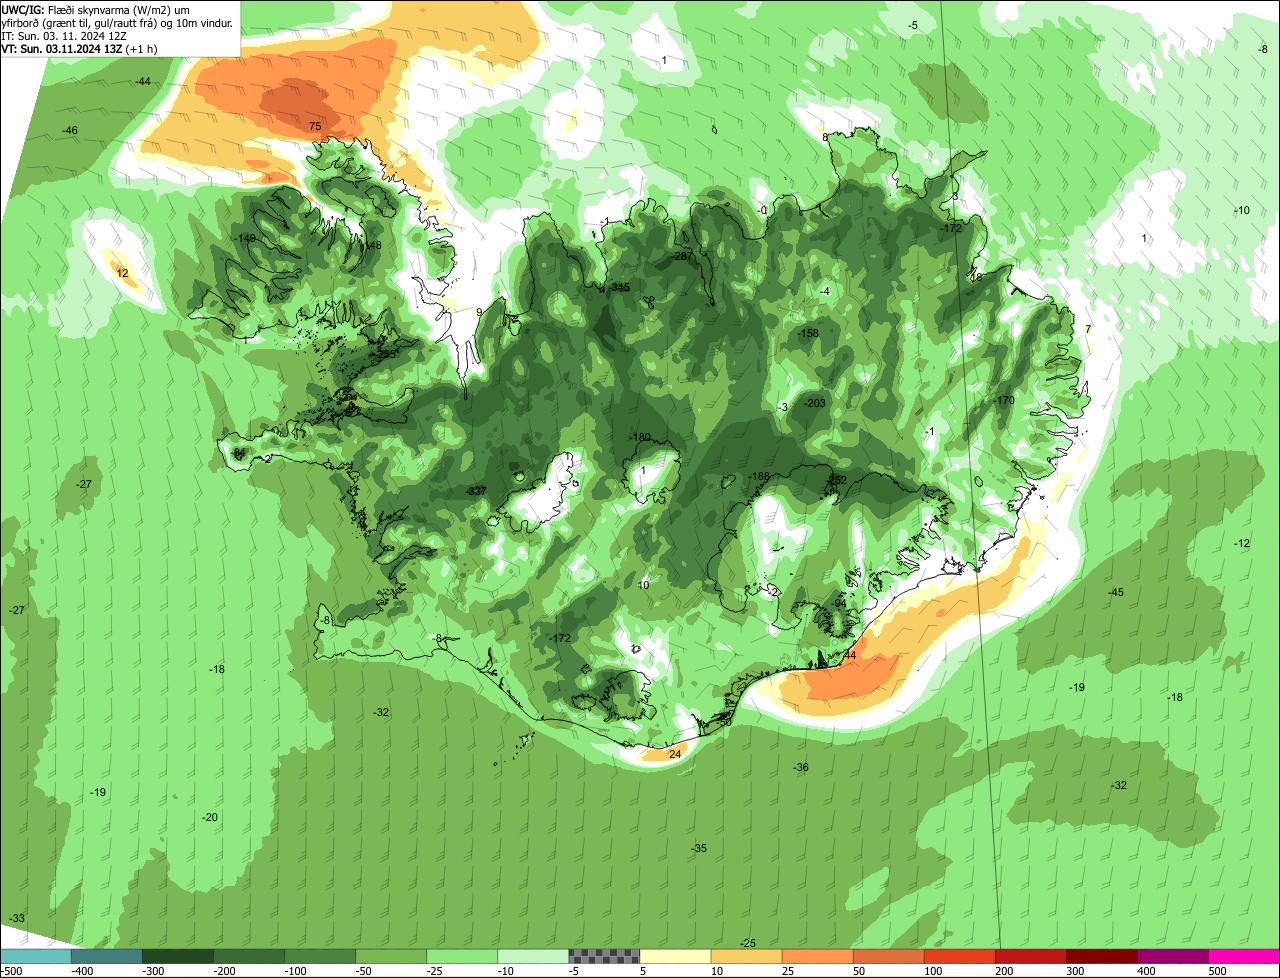
Task: Click the -35 value on the map
Action: (x=699, y=848)
